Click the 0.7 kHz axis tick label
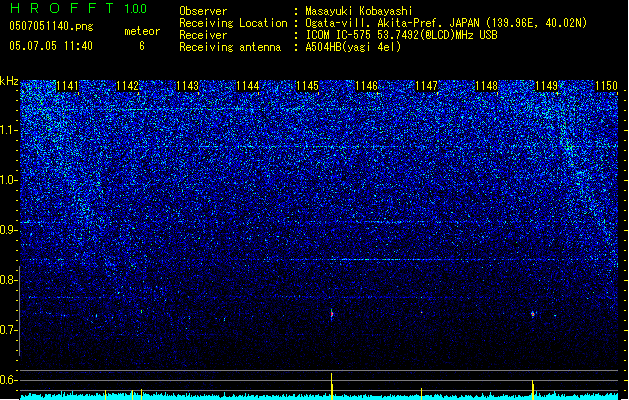Image resolution: width=629 pixels, height=400 pixels. 8,330
